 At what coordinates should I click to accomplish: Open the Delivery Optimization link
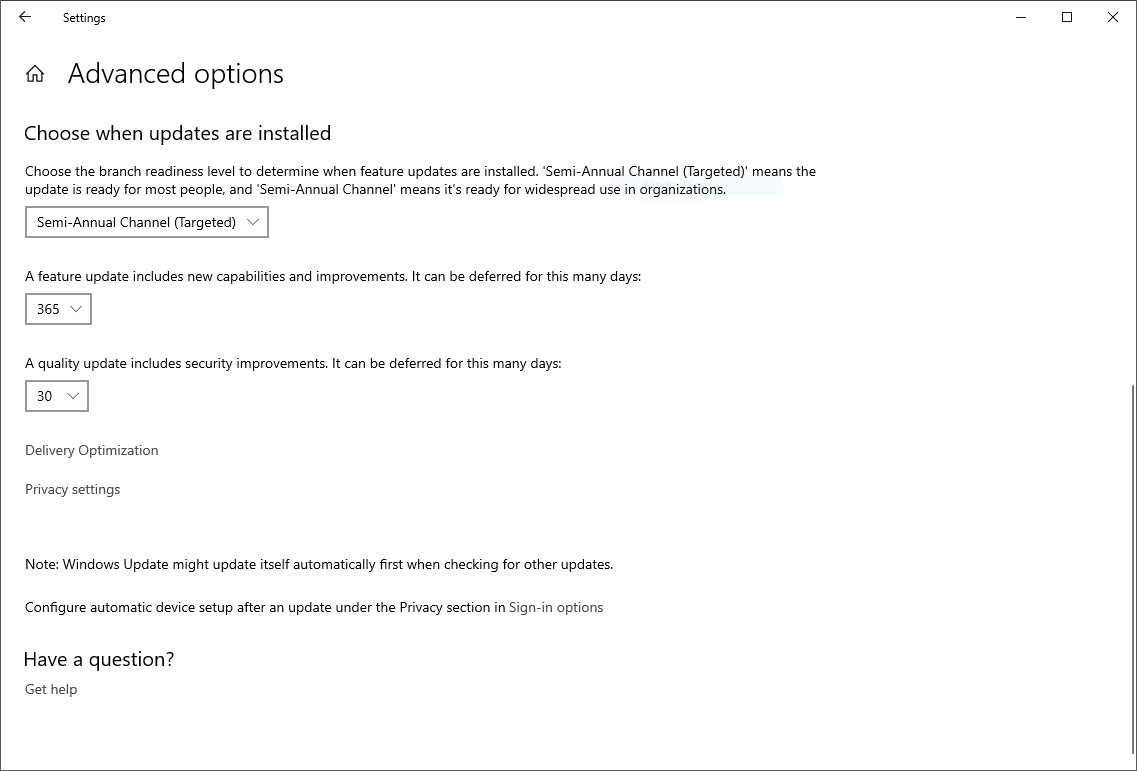coord(92,450)
